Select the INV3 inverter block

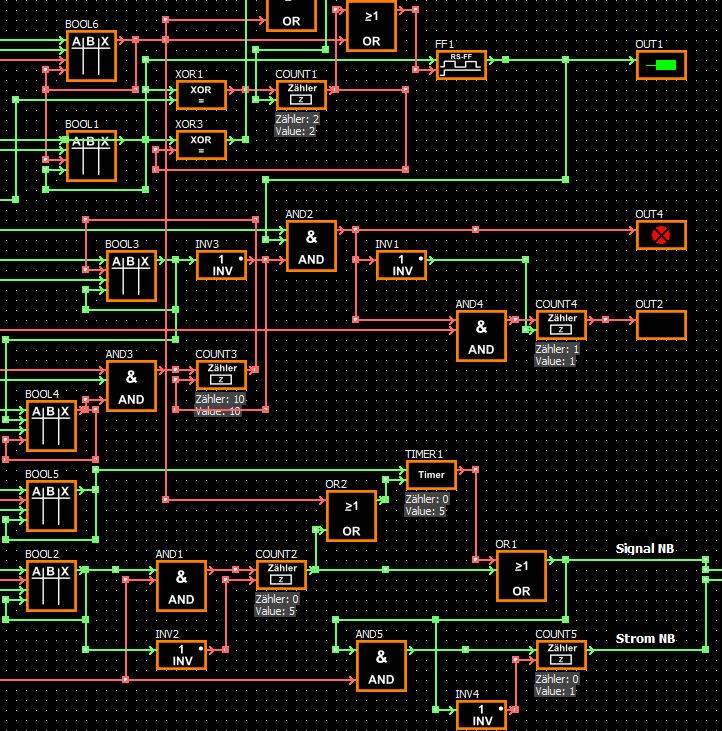[x=221, y=265]
